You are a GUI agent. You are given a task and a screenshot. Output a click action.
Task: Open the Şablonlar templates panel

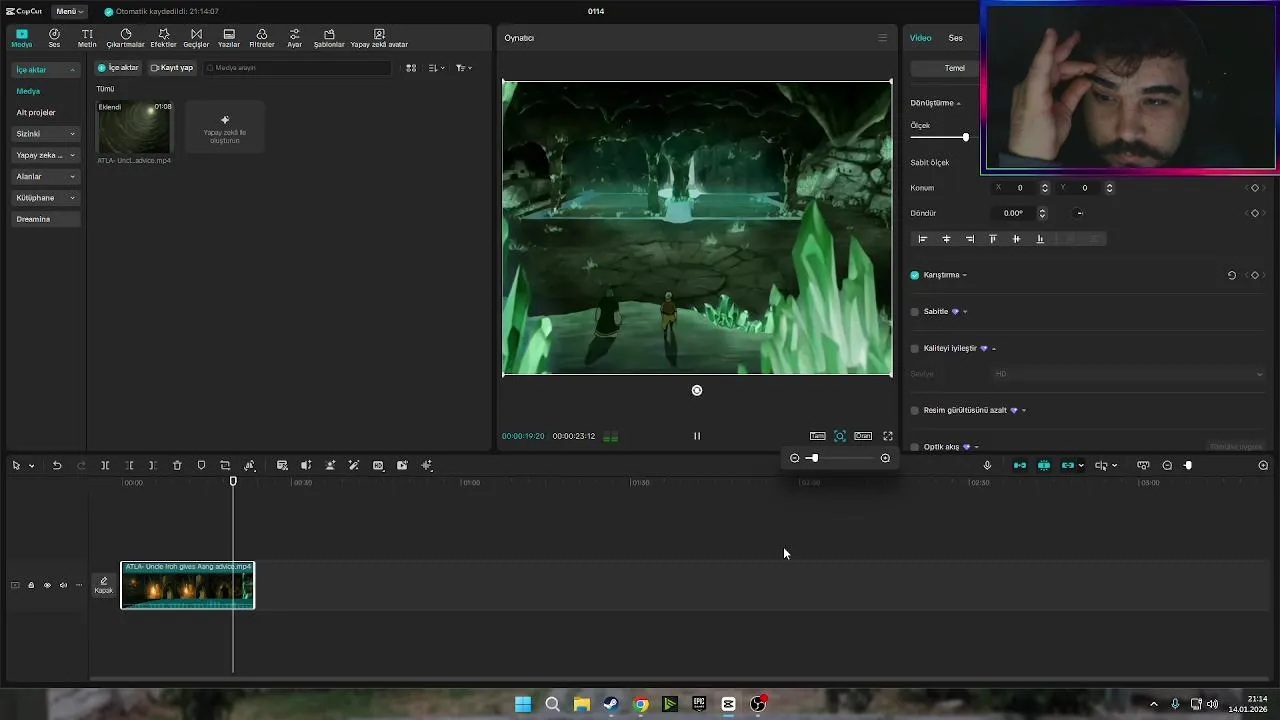329,38
